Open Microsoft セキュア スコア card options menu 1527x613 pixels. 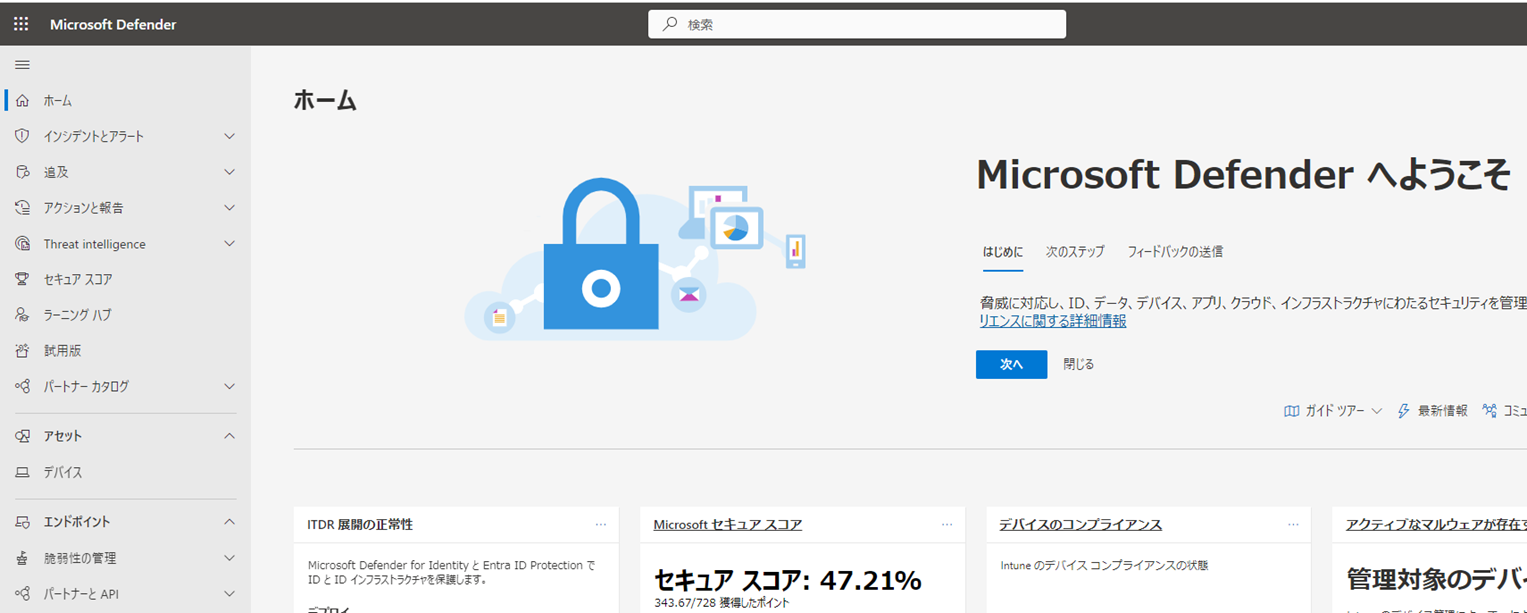(x=947, y=524)
